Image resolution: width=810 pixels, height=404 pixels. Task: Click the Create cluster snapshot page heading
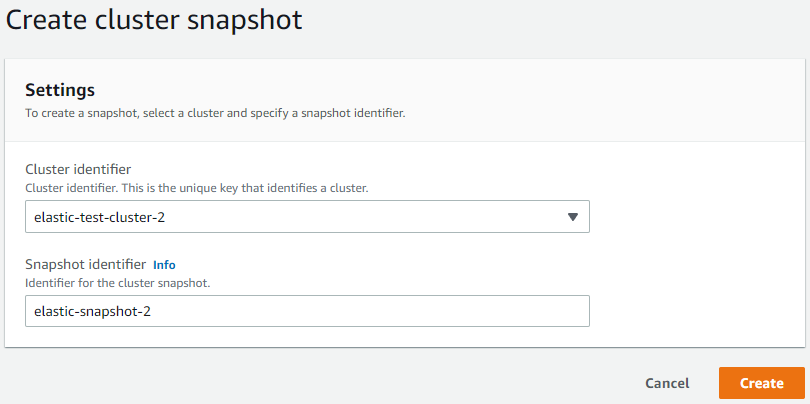[x=154, y=18]
